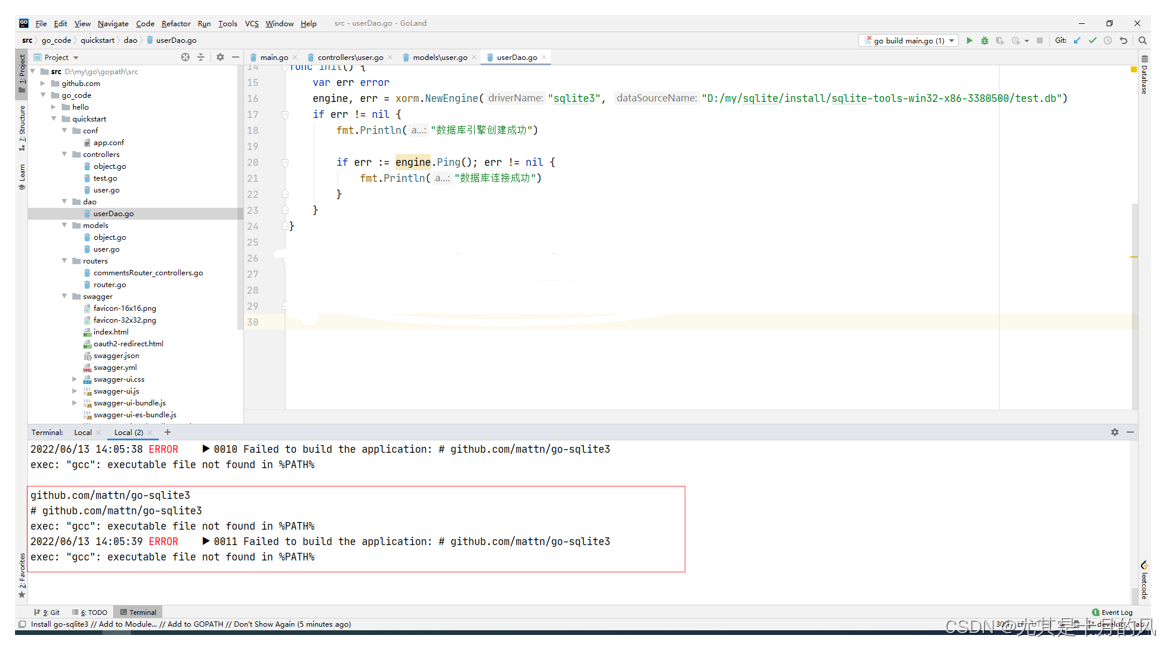1172x647 pixels.
Task: Open the File menu
Action: click(x=41, y=23)
